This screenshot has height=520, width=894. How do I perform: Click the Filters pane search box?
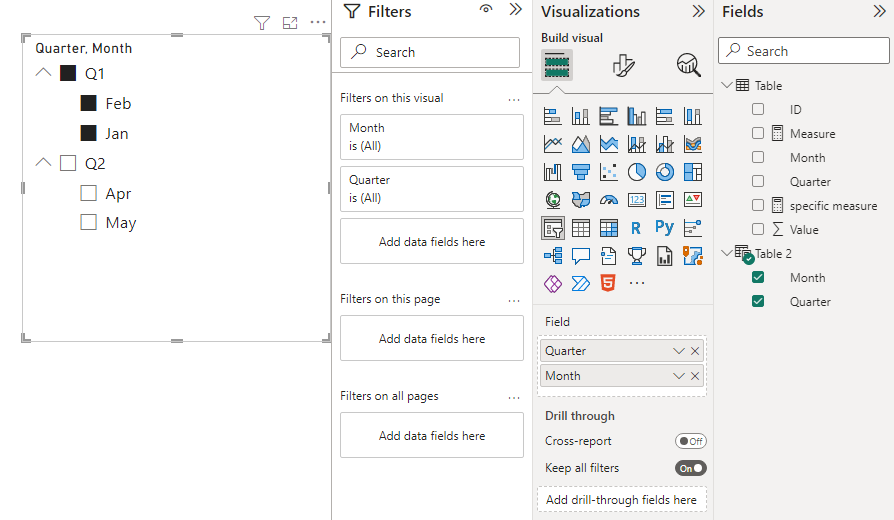tap(430, 52)
